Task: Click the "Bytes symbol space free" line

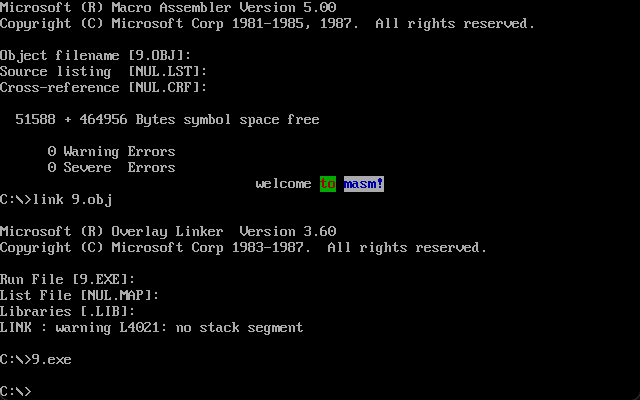Action: click(167, 120)
